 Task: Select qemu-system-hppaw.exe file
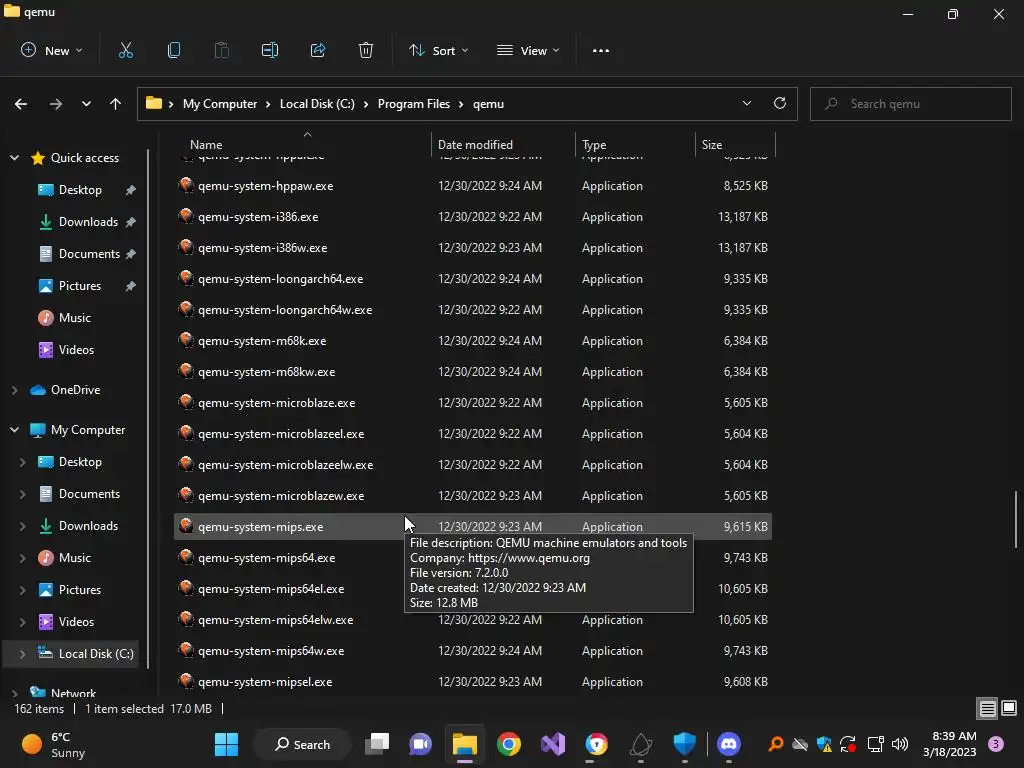coord(473,186)
